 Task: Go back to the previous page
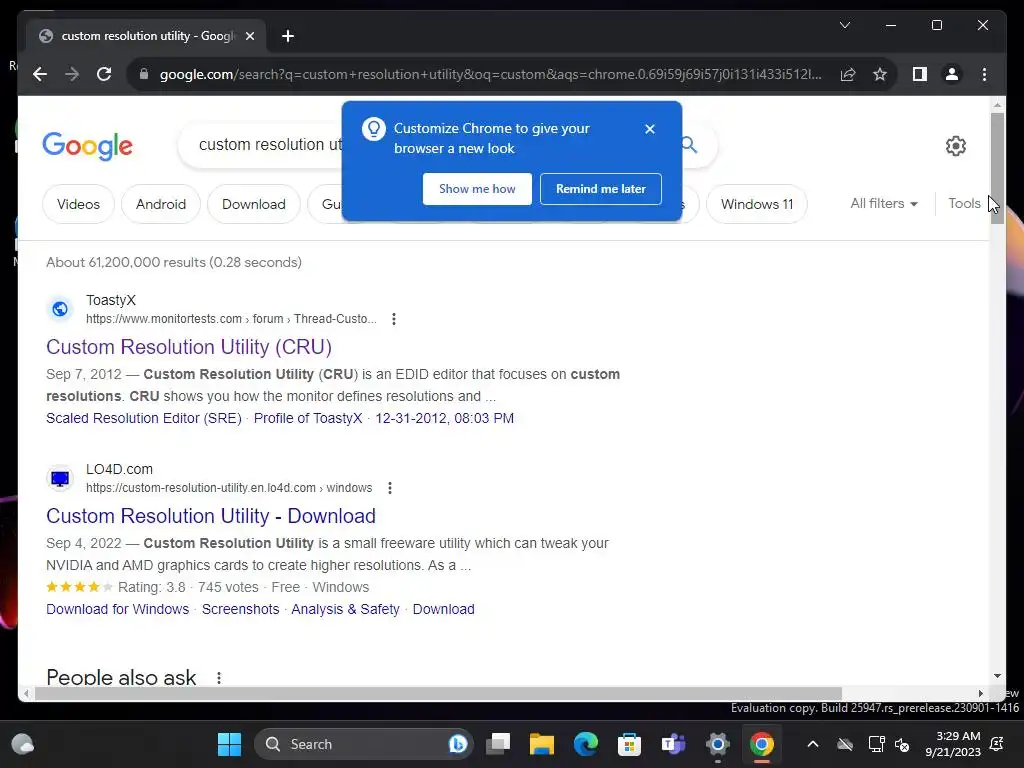40,74
